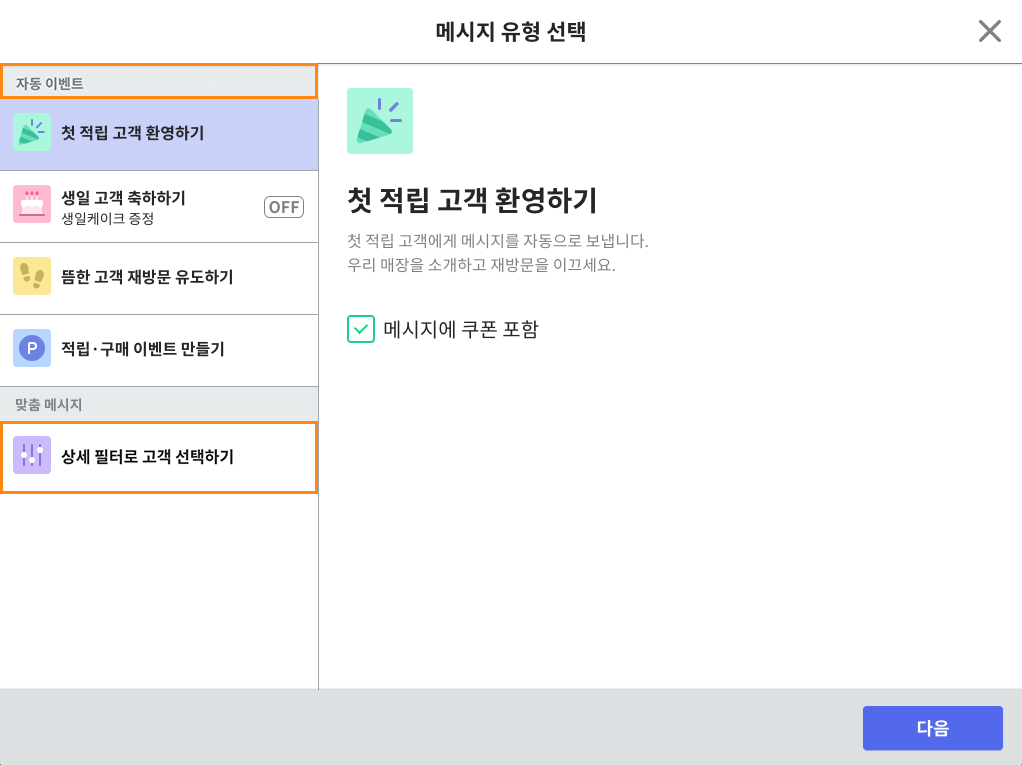Click the 자동 이벤트 section header
This screenshot has height=765, width=1022.
click(159, 81)
